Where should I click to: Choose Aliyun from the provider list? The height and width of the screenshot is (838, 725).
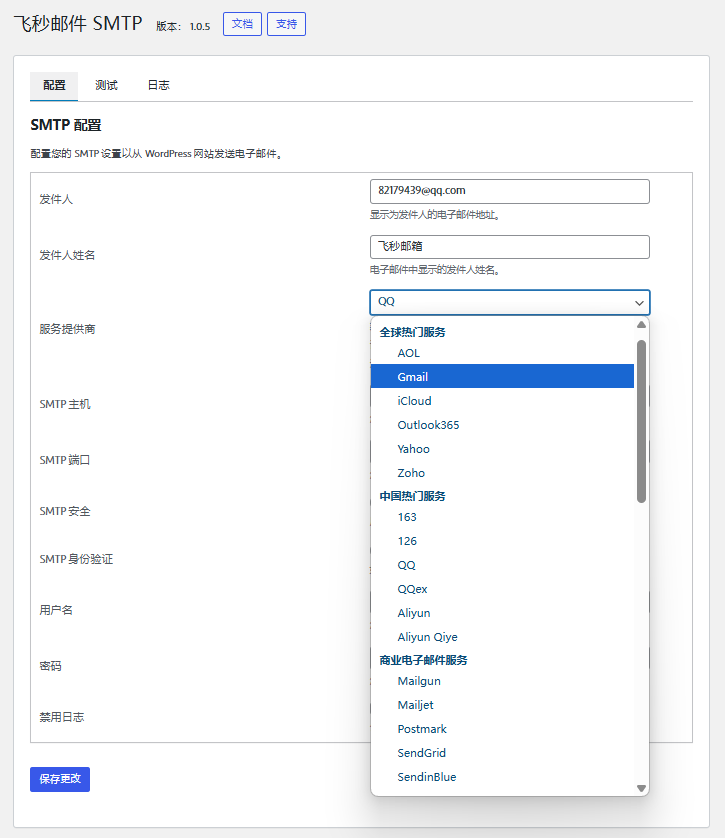[502, 613]
